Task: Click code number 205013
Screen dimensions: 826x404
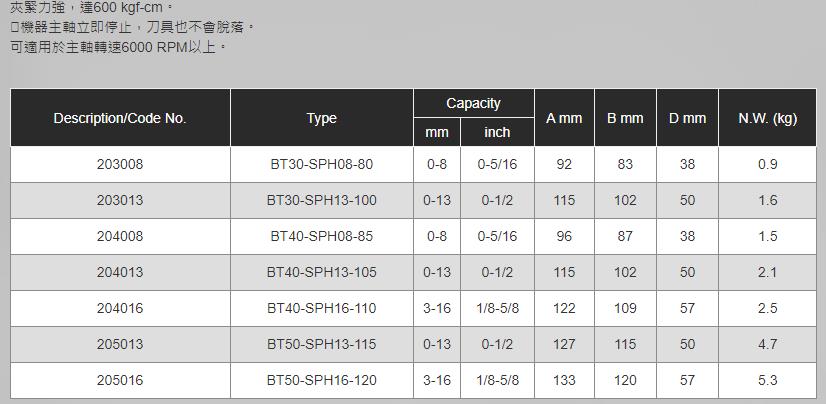Action: coord(120,344)
